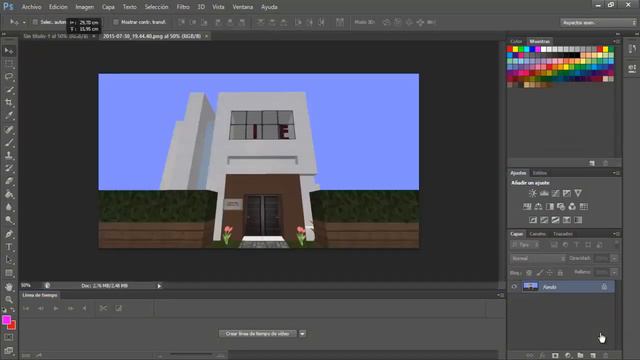Open the workspace selector dropdown
The height and width of the screenshot is (360, 640).
click(598, 22)
